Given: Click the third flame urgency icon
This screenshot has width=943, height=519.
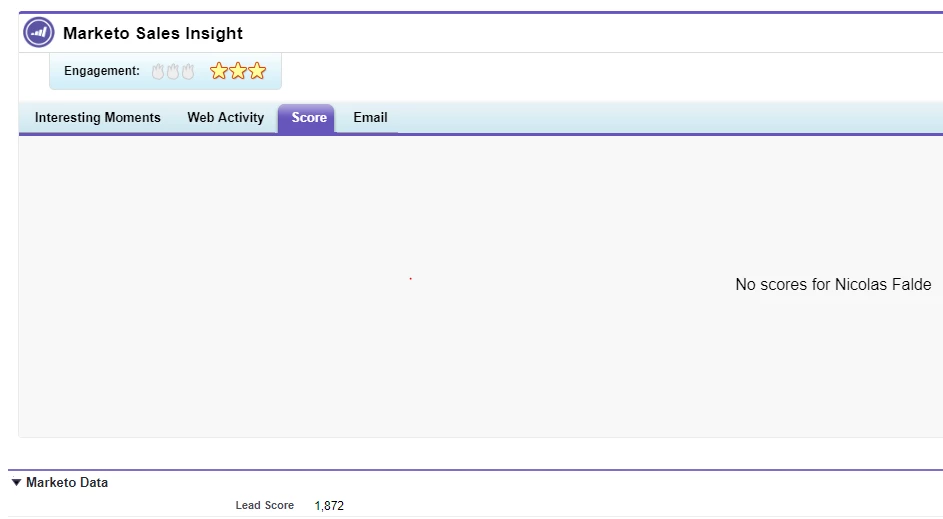Looking at the screenshot, I should coord(188,72).
